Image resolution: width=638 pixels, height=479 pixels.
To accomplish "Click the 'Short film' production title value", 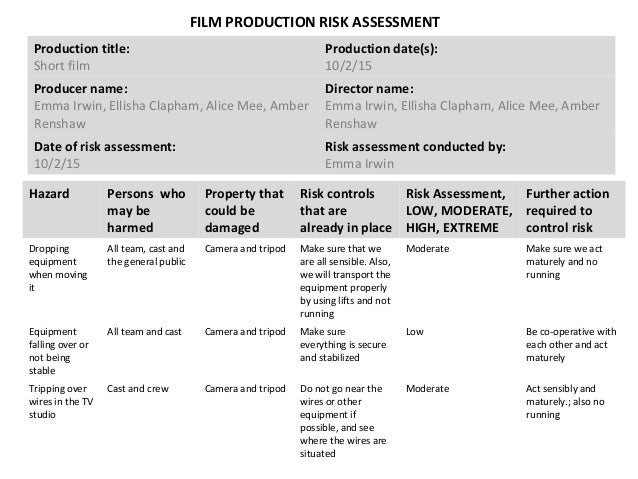I will point(63,67).
